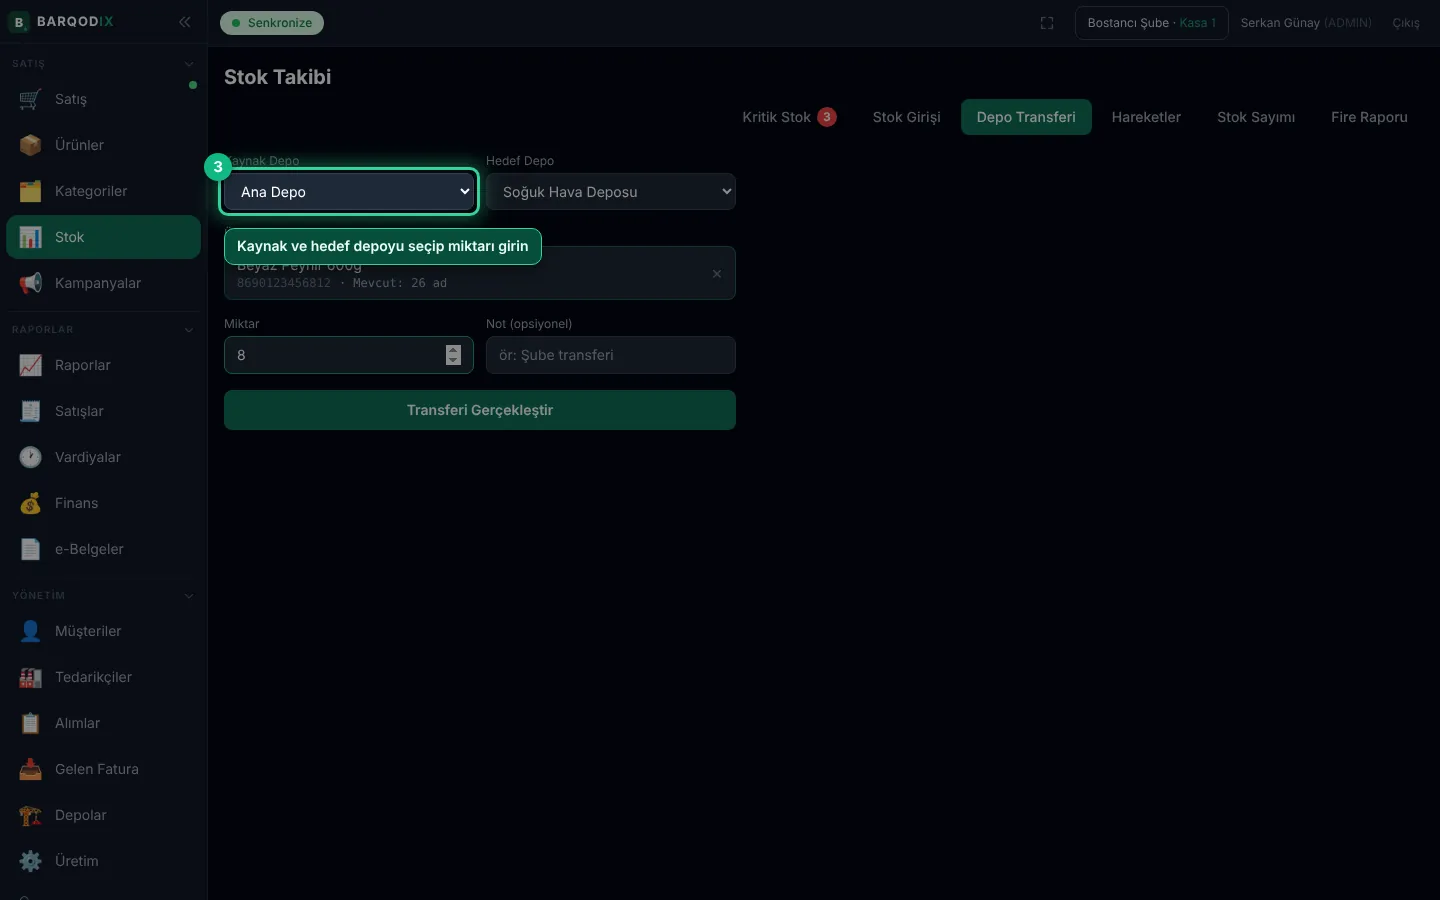1440x900 pixels.
Task: Switch to the Kritik Stok tab
Action: pos(789,117)
